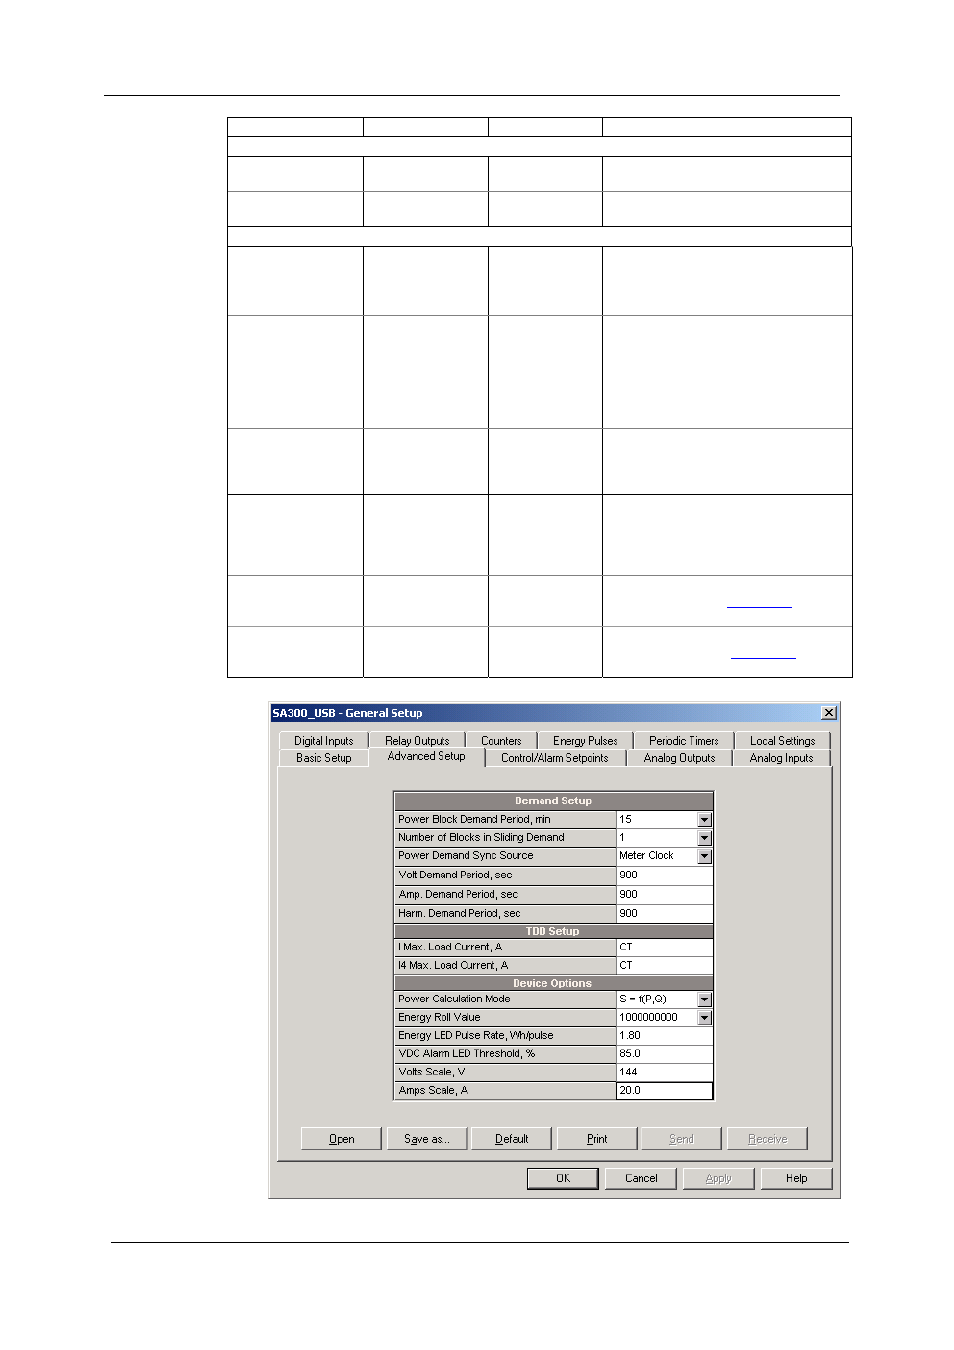
Task: Click the Help button
Action: [x=797, y=1178]
